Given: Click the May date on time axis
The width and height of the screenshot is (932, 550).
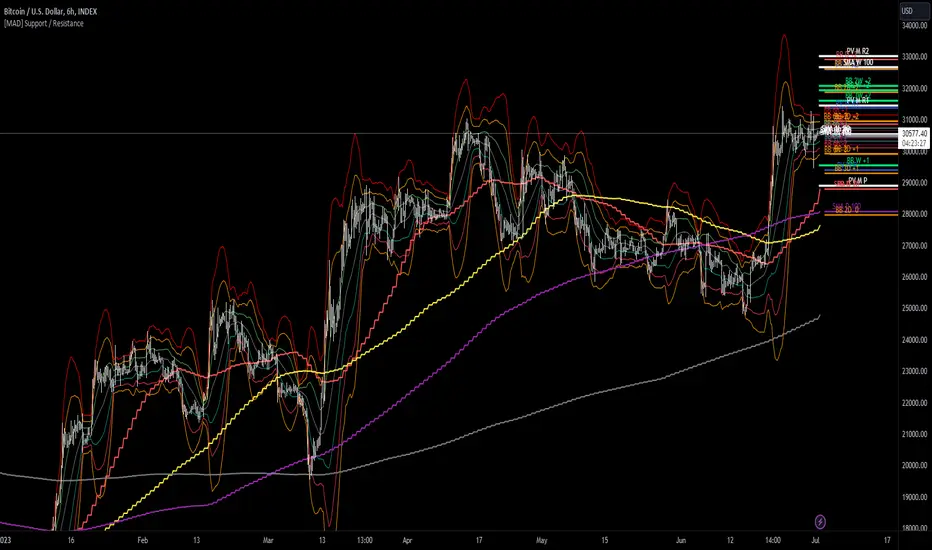Looking at the screenshot, I should coord(541,540).
